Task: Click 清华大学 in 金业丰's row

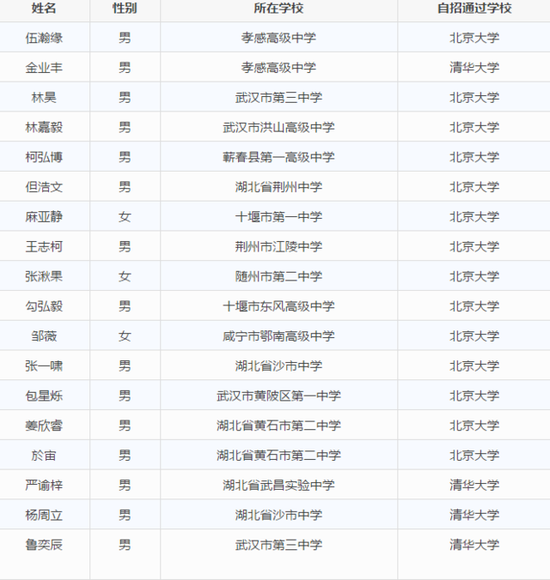Action: (474, 68)
